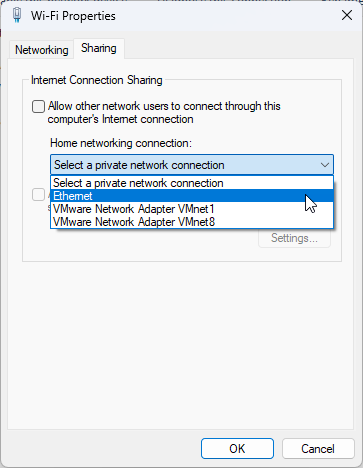
Task: Click the "computer's Internet connection" checkbox label text
Action: coord(120,119)
